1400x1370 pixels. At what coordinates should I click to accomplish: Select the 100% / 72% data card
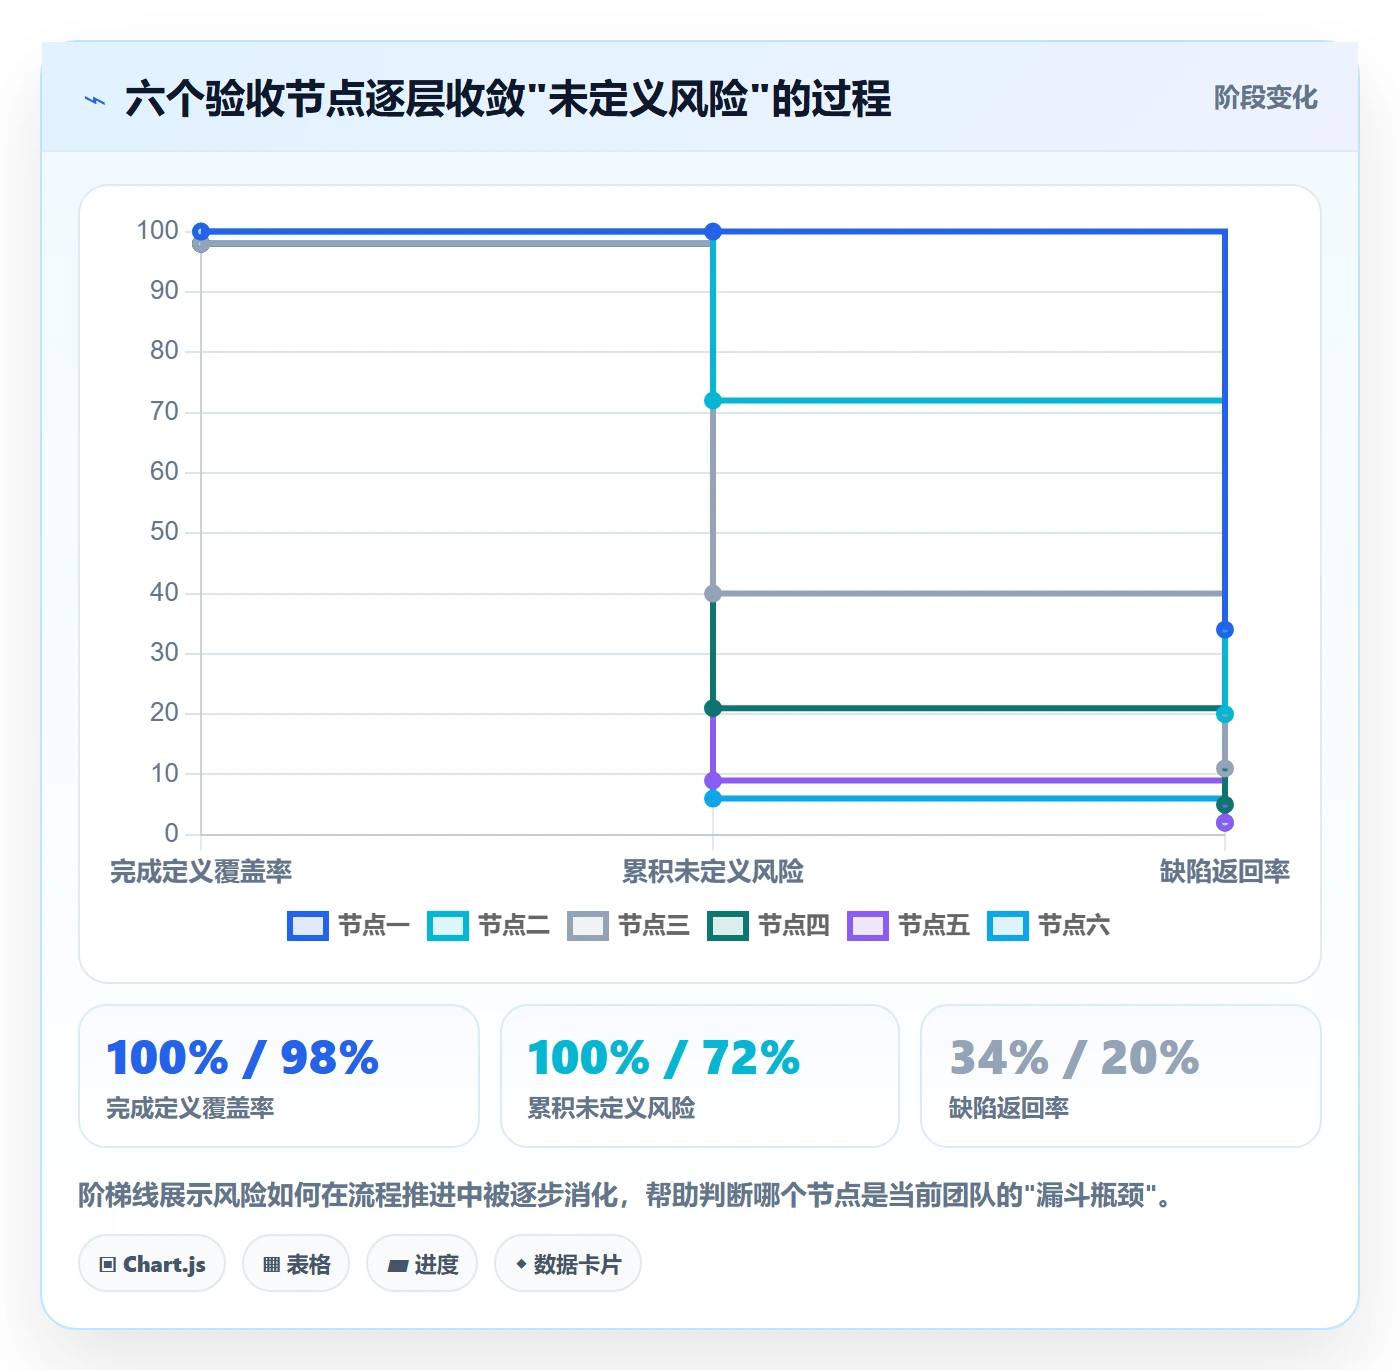click(700, 1076)
